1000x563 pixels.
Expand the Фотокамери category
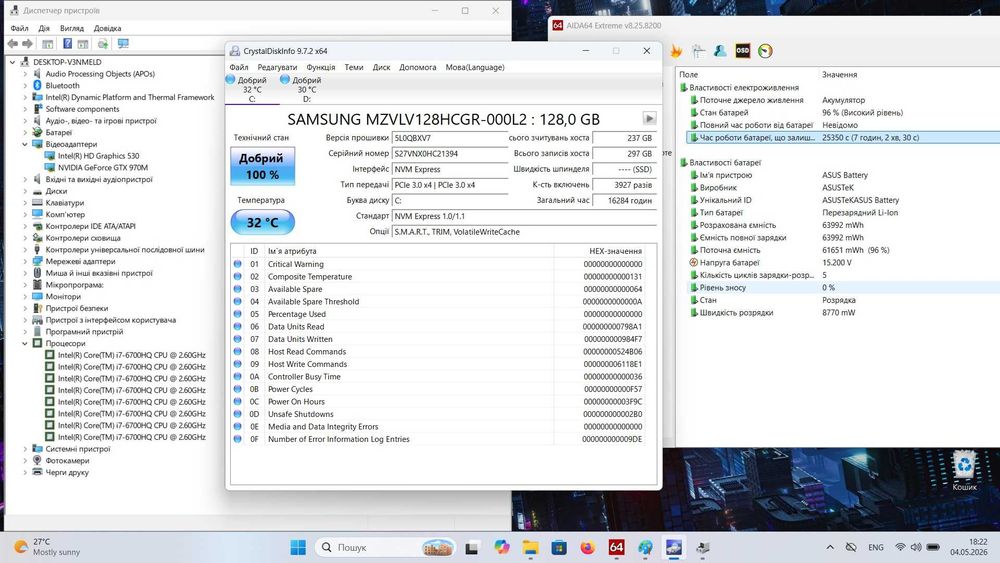(25, 460)
